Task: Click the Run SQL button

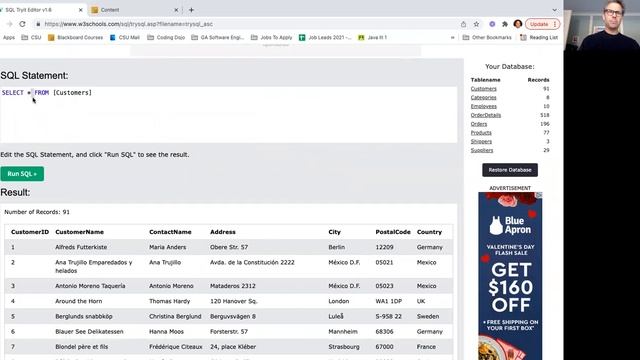Action: click(x=22, y=174)
